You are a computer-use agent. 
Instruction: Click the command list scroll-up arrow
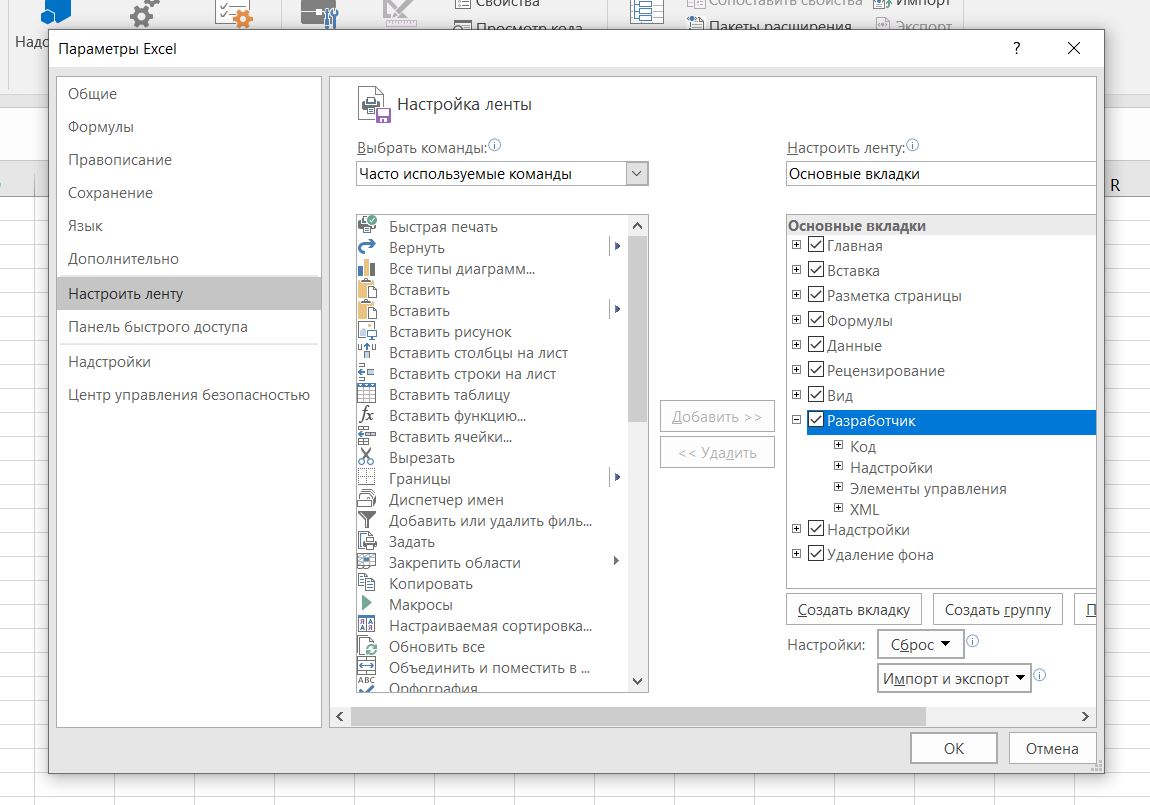click(637, 226)
